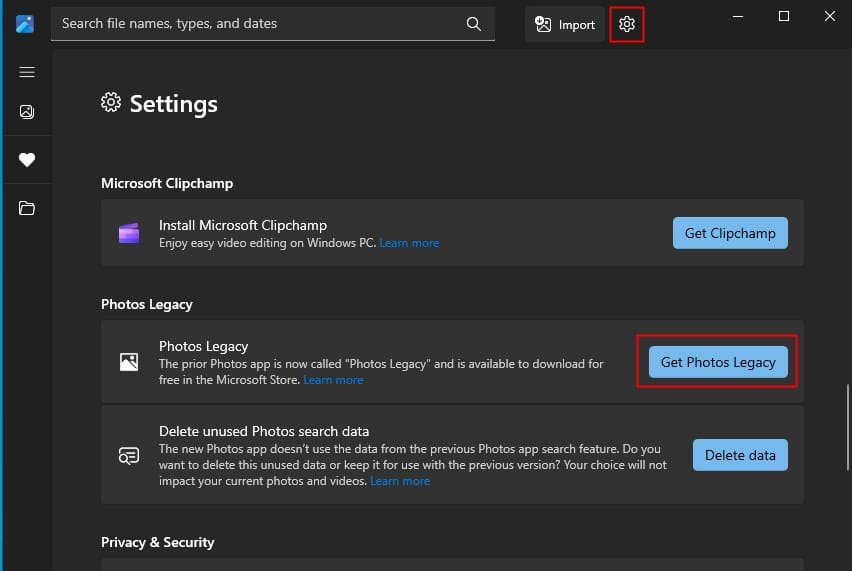Click the 'Photos Legacy' section heading
Image resolution: width=852 pixels, height=571 pixels.
pyautogui.click(x=147, y=304)
